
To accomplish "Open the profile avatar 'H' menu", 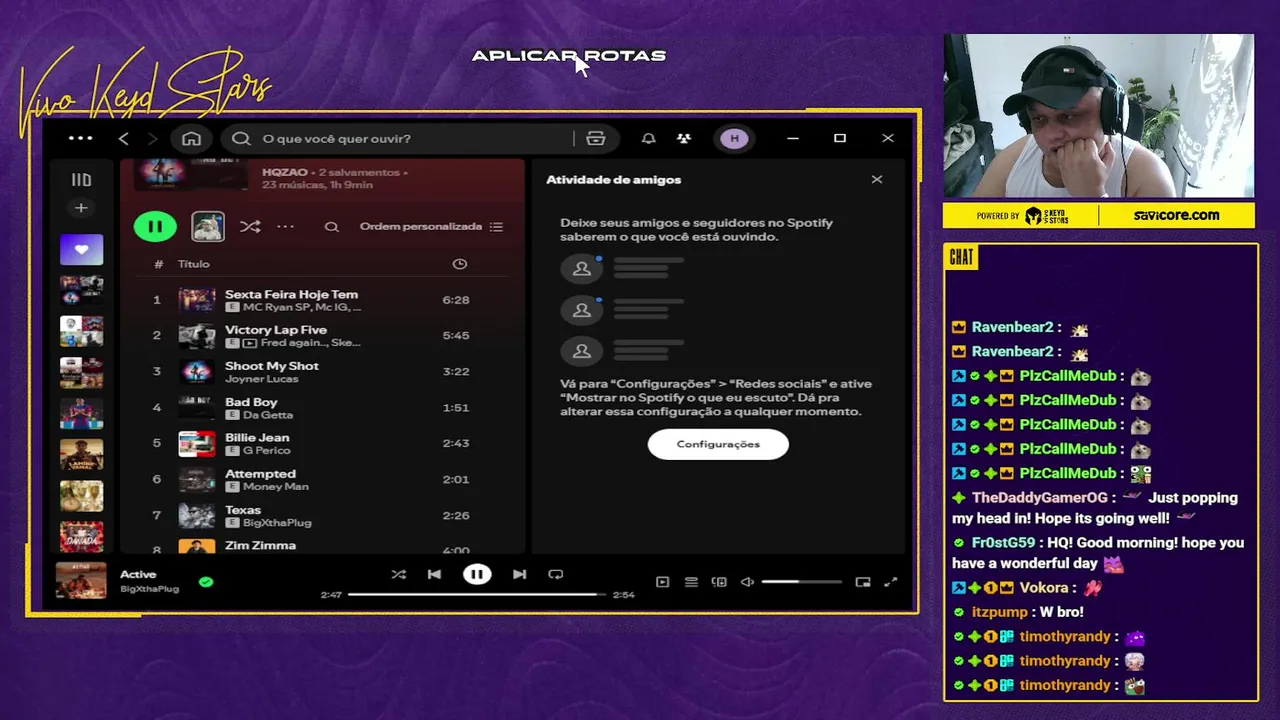I will point(734,138).
